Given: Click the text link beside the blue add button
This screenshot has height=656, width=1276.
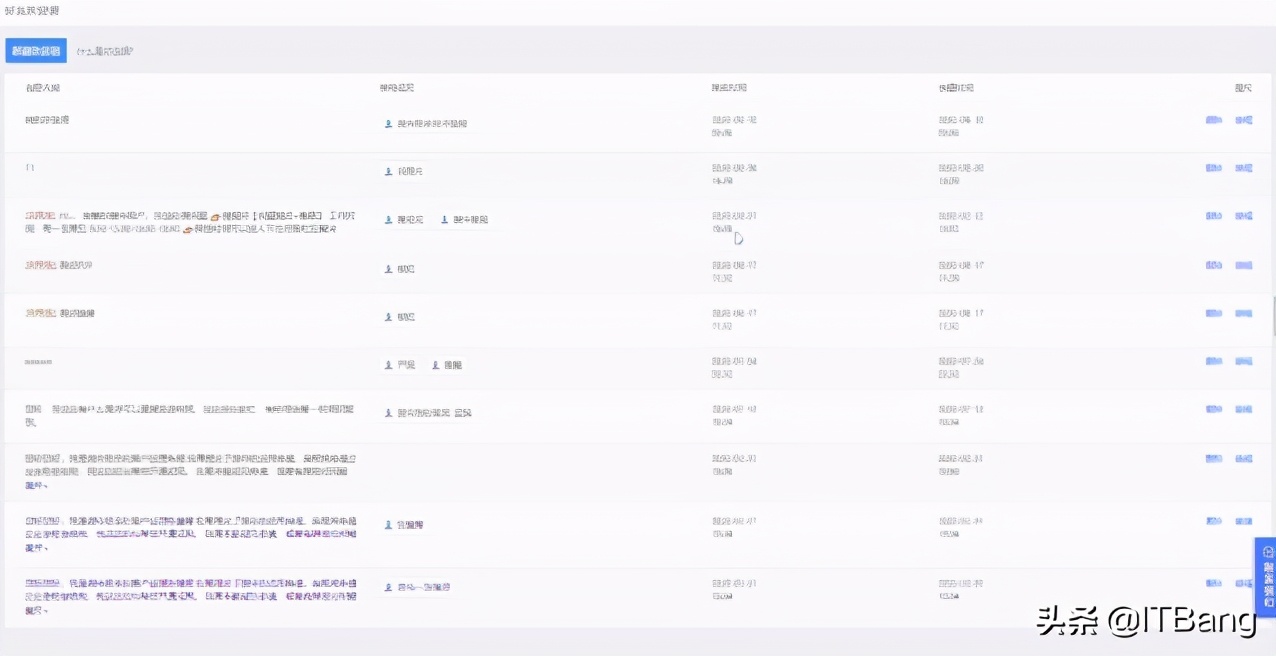Looking at the screenshot, I should (x=103, y=49).
